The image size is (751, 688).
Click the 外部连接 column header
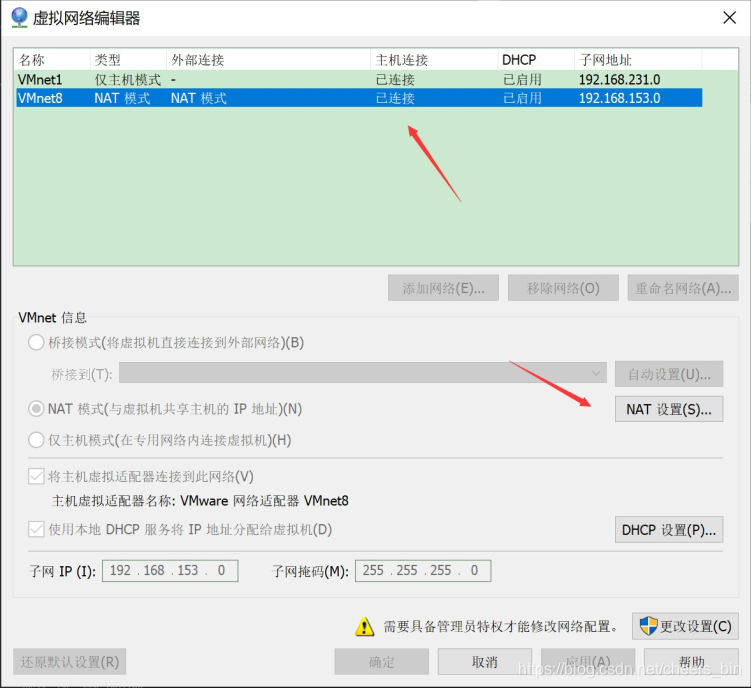click(x=268, y=60)
